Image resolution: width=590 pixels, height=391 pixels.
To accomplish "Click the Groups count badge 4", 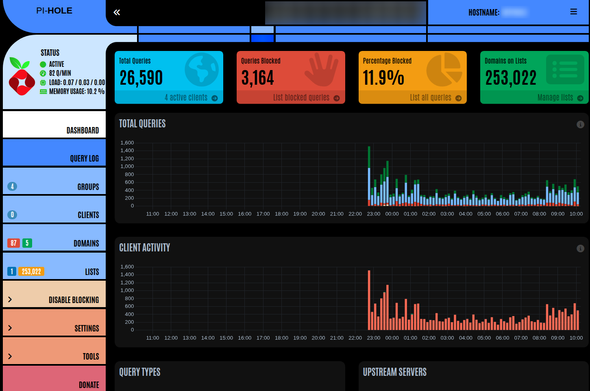I will click(x=12, y=186).
